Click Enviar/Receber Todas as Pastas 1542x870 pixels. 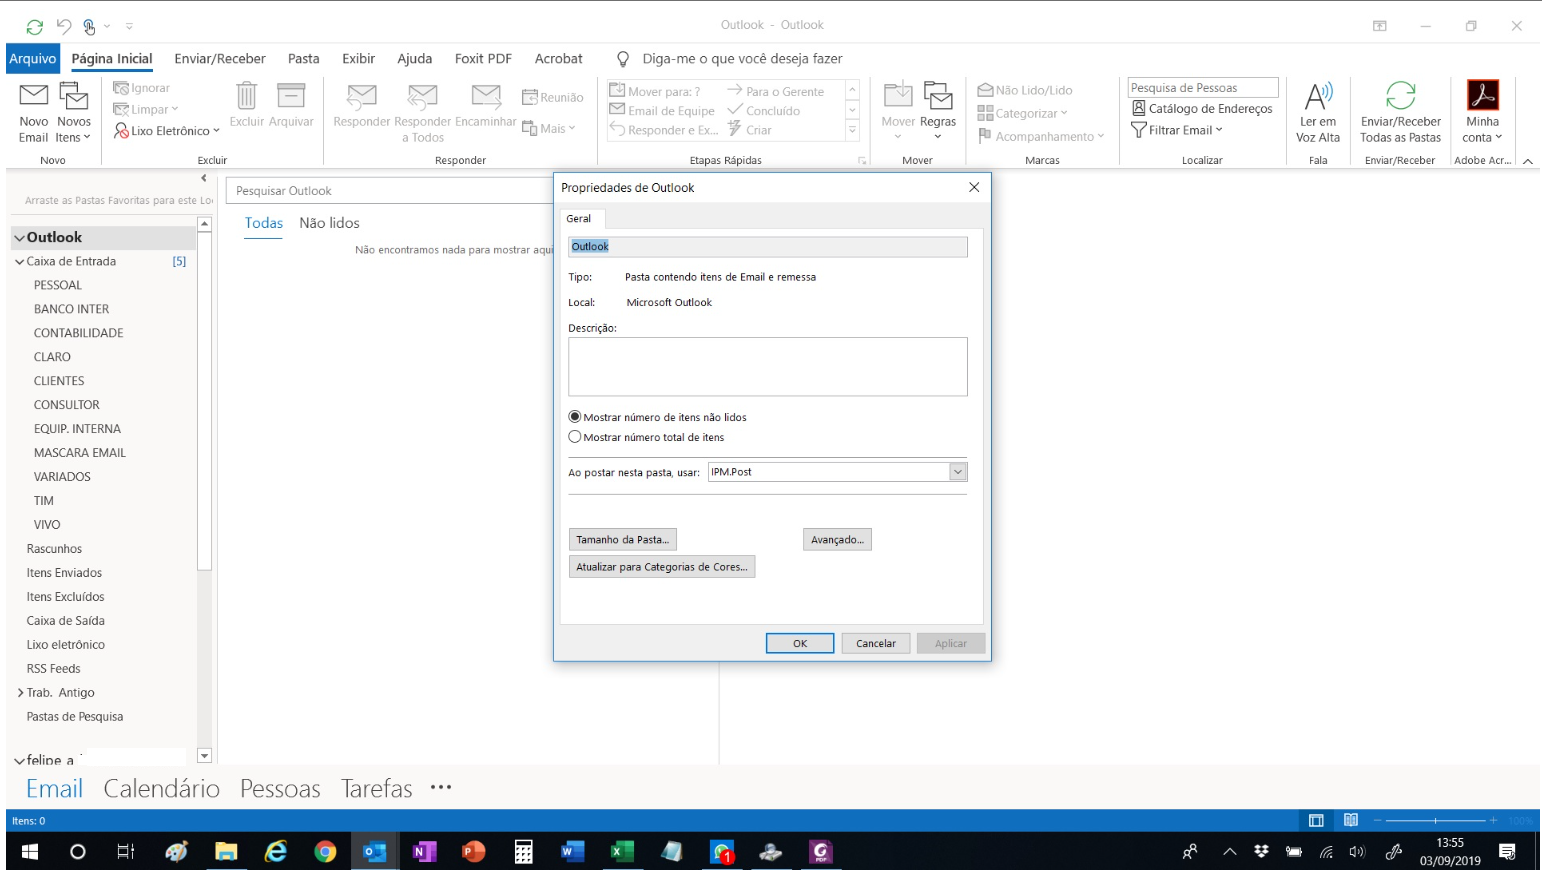click(1400, 113)
